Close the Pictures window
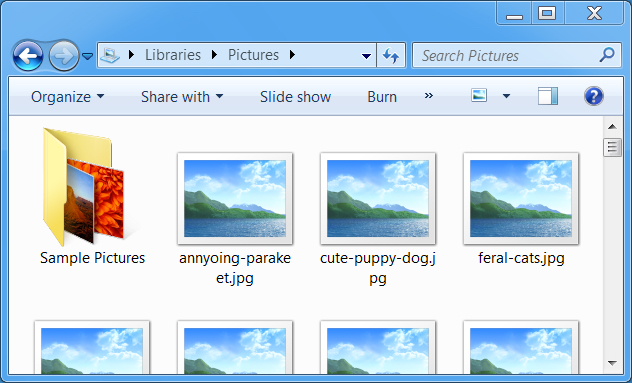Screen dimensions: 632x383 (594, 14)
